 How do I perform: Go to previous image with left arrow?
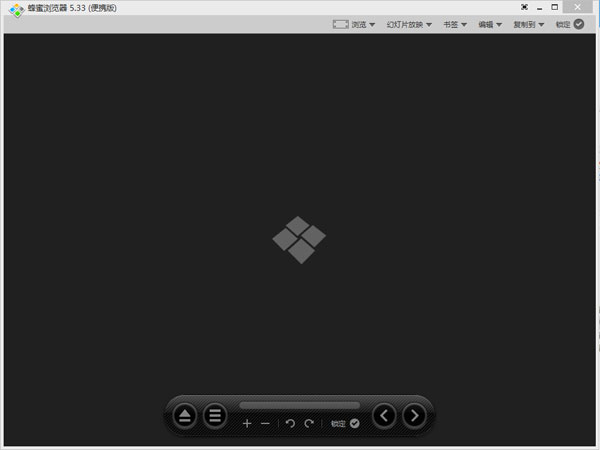[384, 416]
